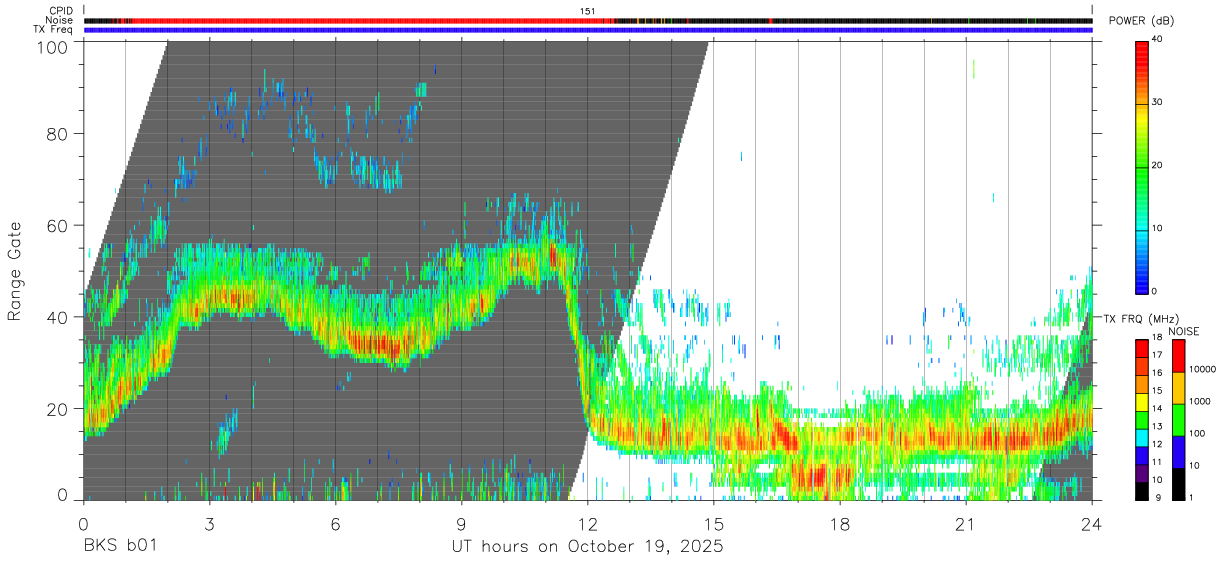
Task: Select the 30 tick on POWER color bar
Action: pyautogui.click(x=1157, y=102)
